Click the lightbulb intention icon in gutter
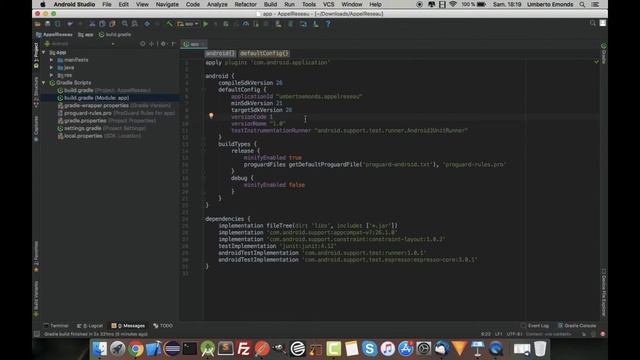 [211, 116]
